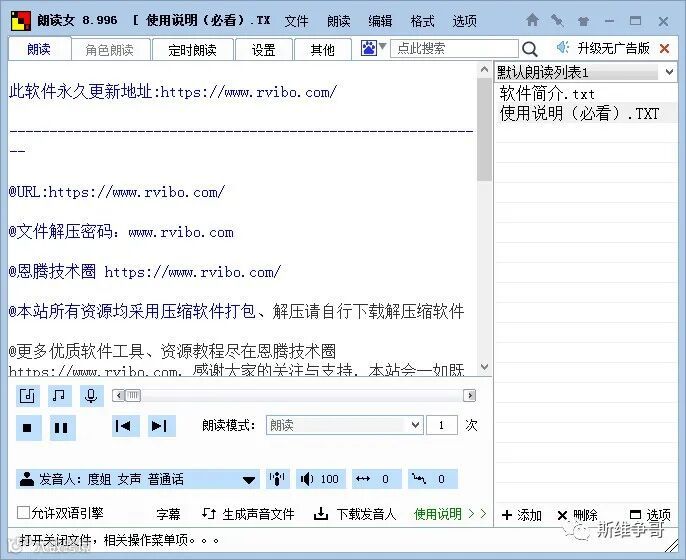
Task: Click the progress slider left arrow
Action: 119,396
